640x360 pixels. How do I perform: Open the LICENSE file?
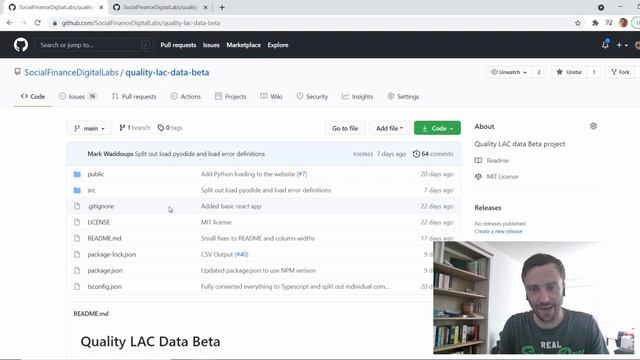[x=99, y=222]
